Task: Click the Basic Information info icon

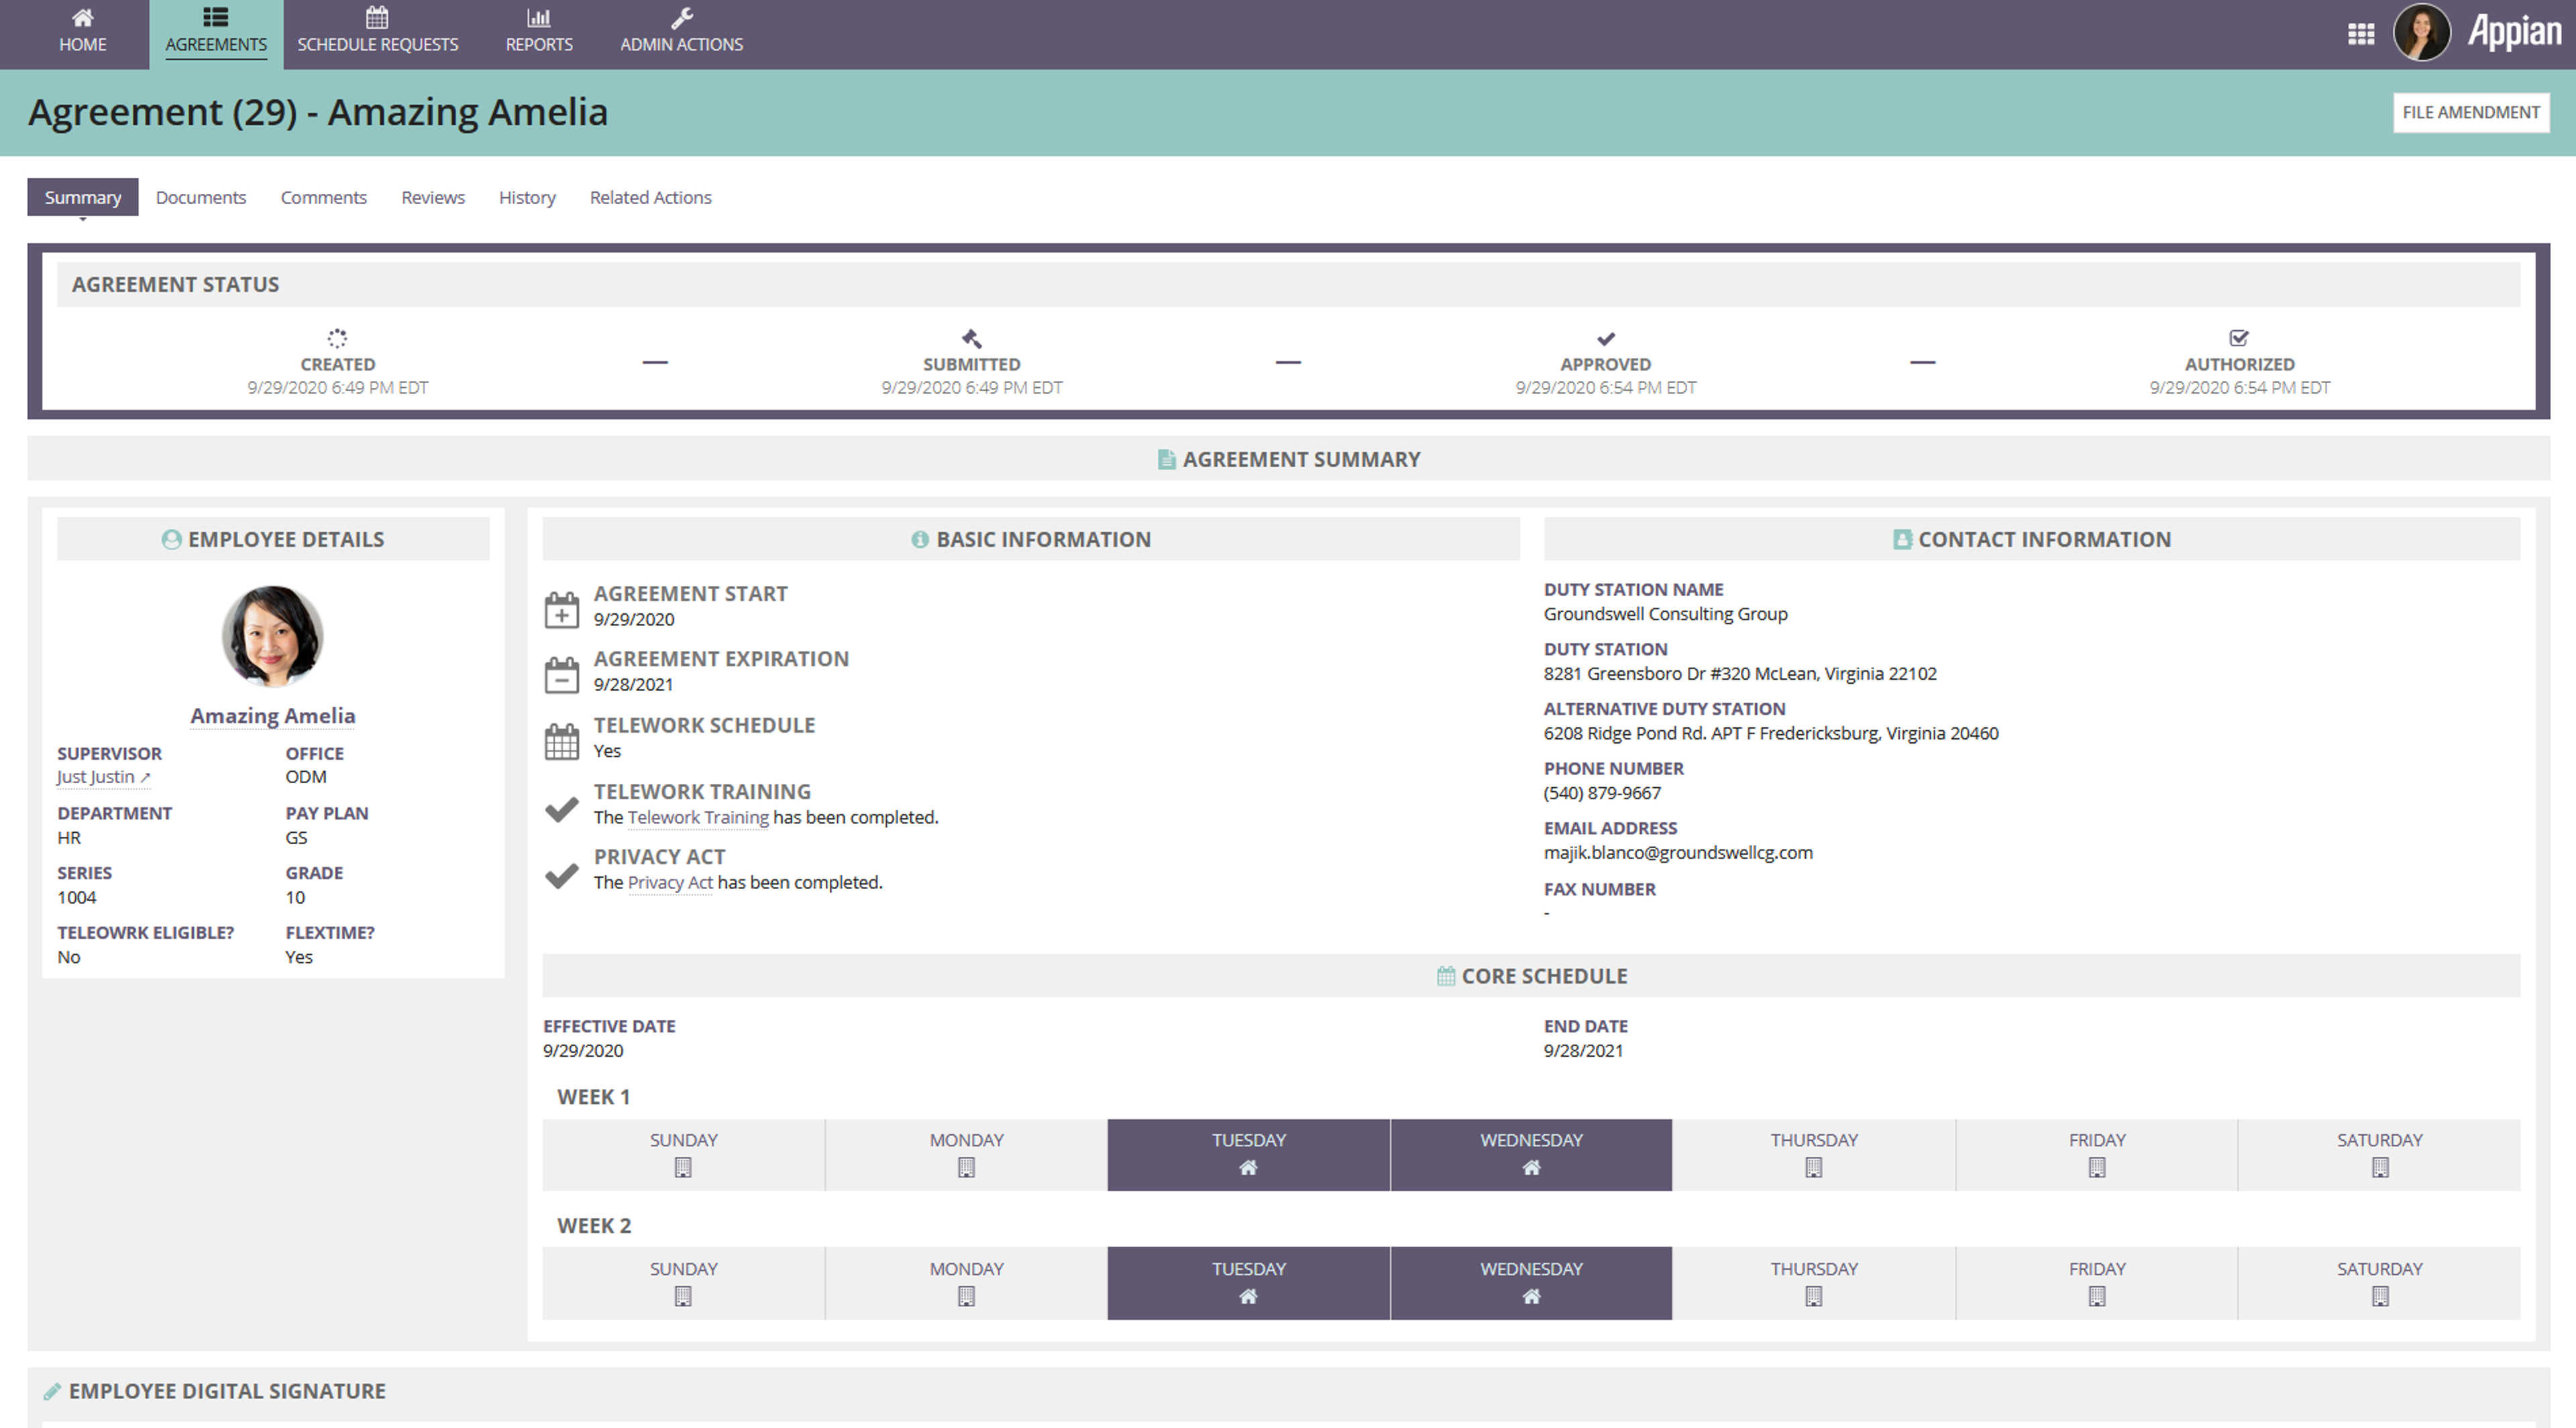Action: (x=920, y=539)
